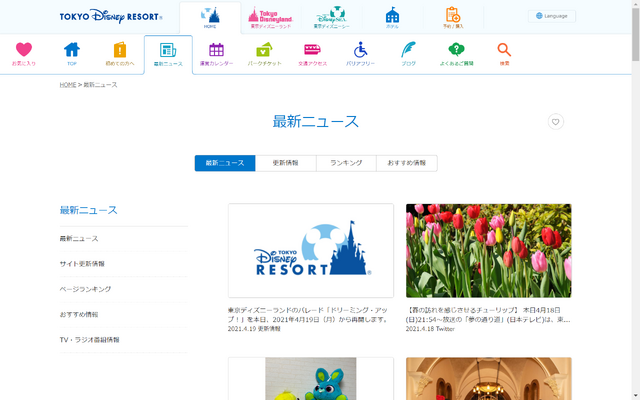640x400 pixels.
Task: Open the tulip photo news thumbnail
Action: [489, 251]
